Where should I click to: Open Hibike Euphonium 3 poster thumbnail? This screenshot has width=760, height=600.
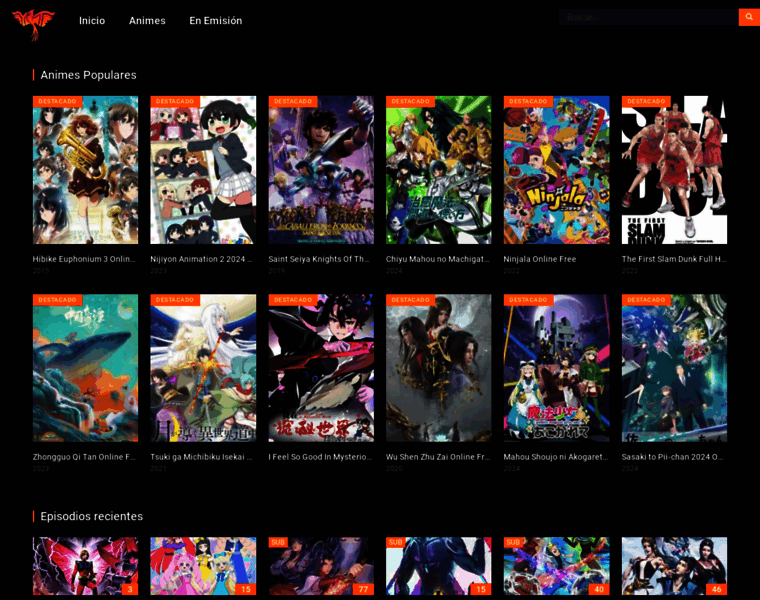pos(85,170)
